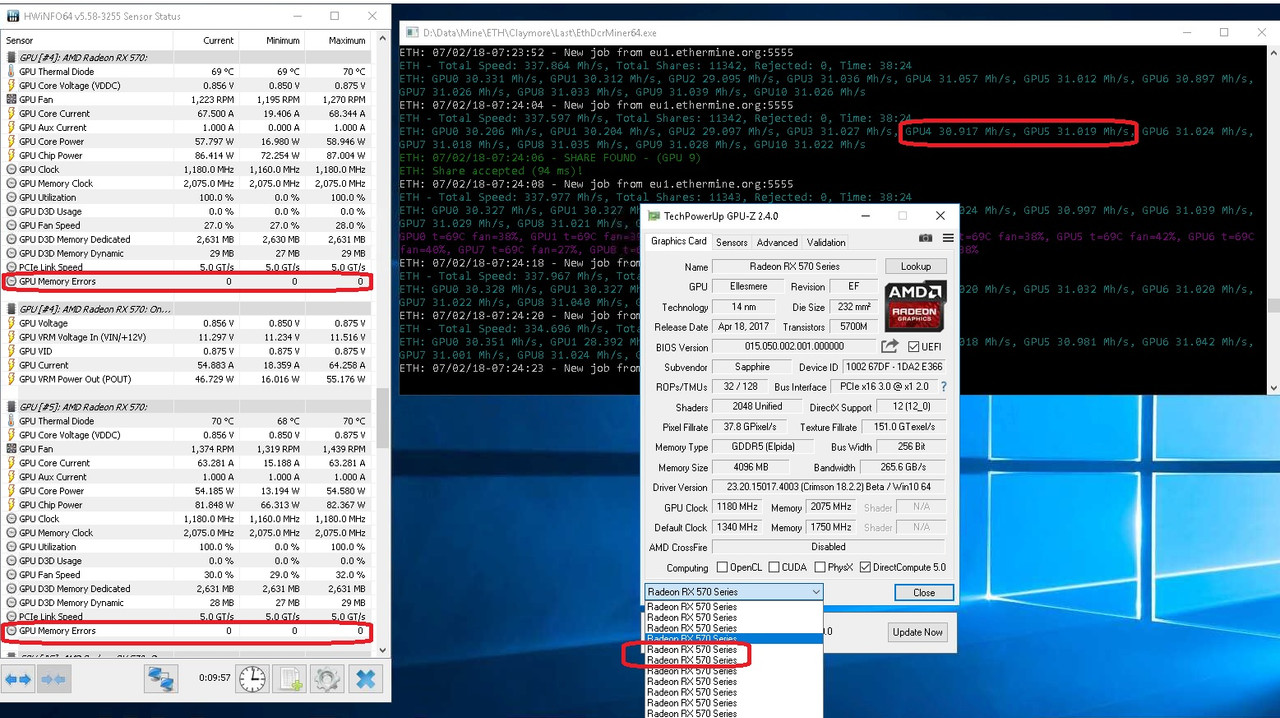This screenshot has width=1280, height=718.
Task: Toggle the DirectCompute 5.0 checkbox
Action: click(866, 568)
